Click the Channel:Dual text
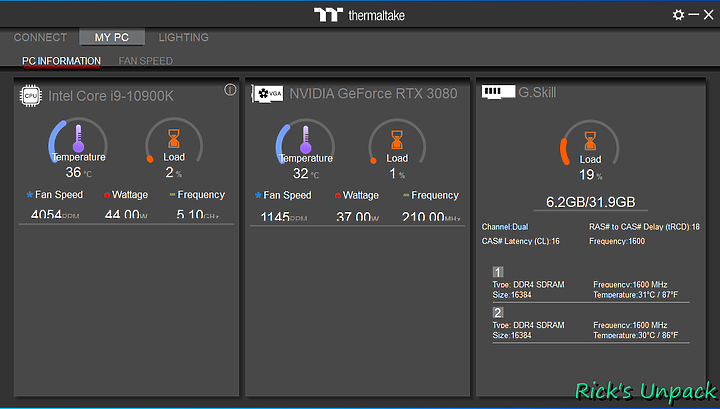 point(505,227)
